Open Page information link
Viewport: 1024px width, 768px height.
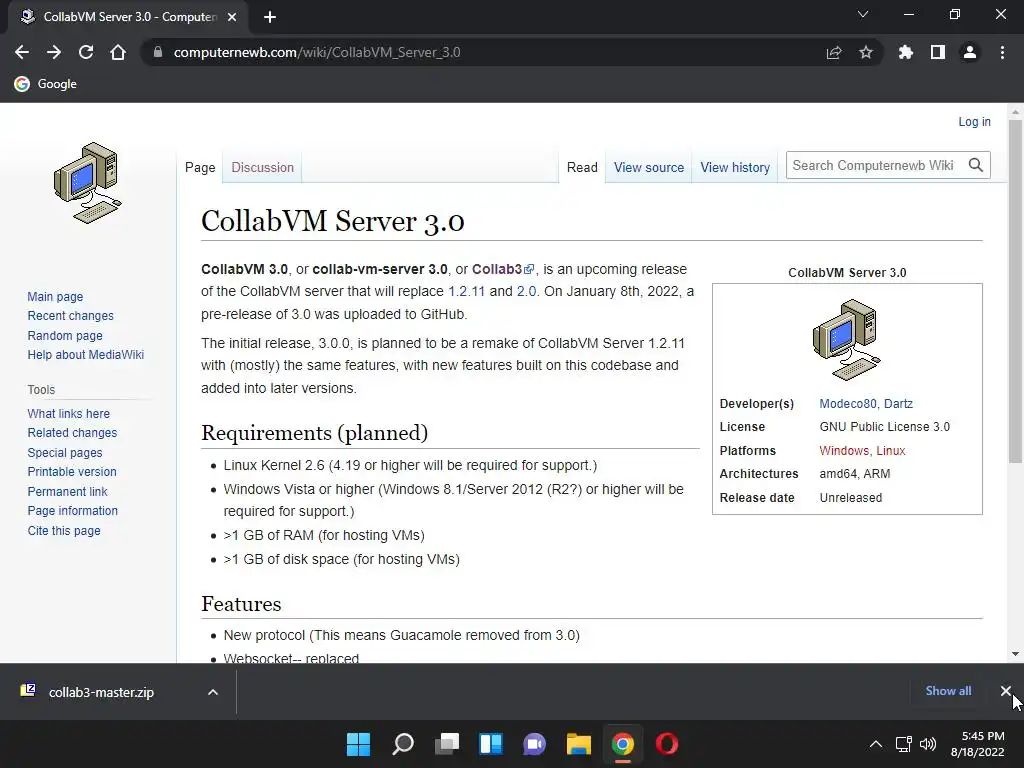pos(72,511)
